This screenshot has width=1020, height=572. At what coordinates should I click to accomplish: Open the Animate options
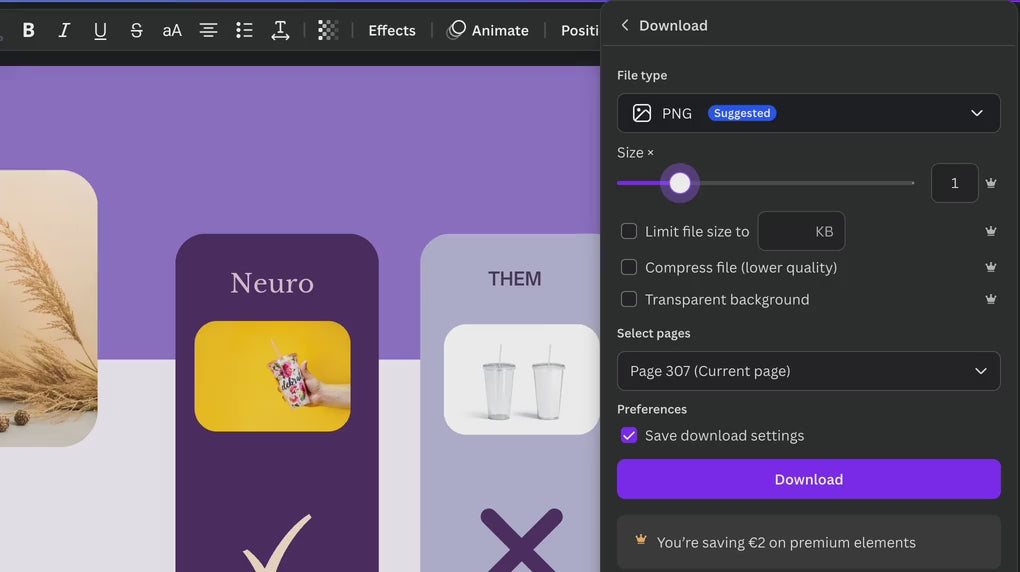[x=488, y=30]
